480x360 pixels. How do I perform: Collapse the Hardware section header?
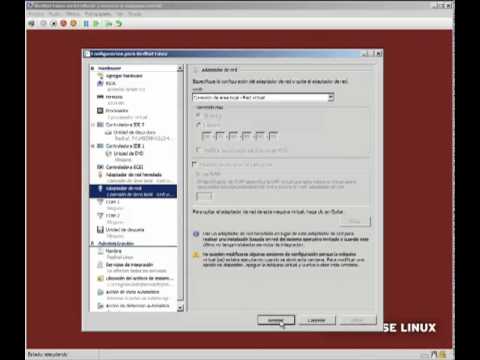click(x=93, y=68)
